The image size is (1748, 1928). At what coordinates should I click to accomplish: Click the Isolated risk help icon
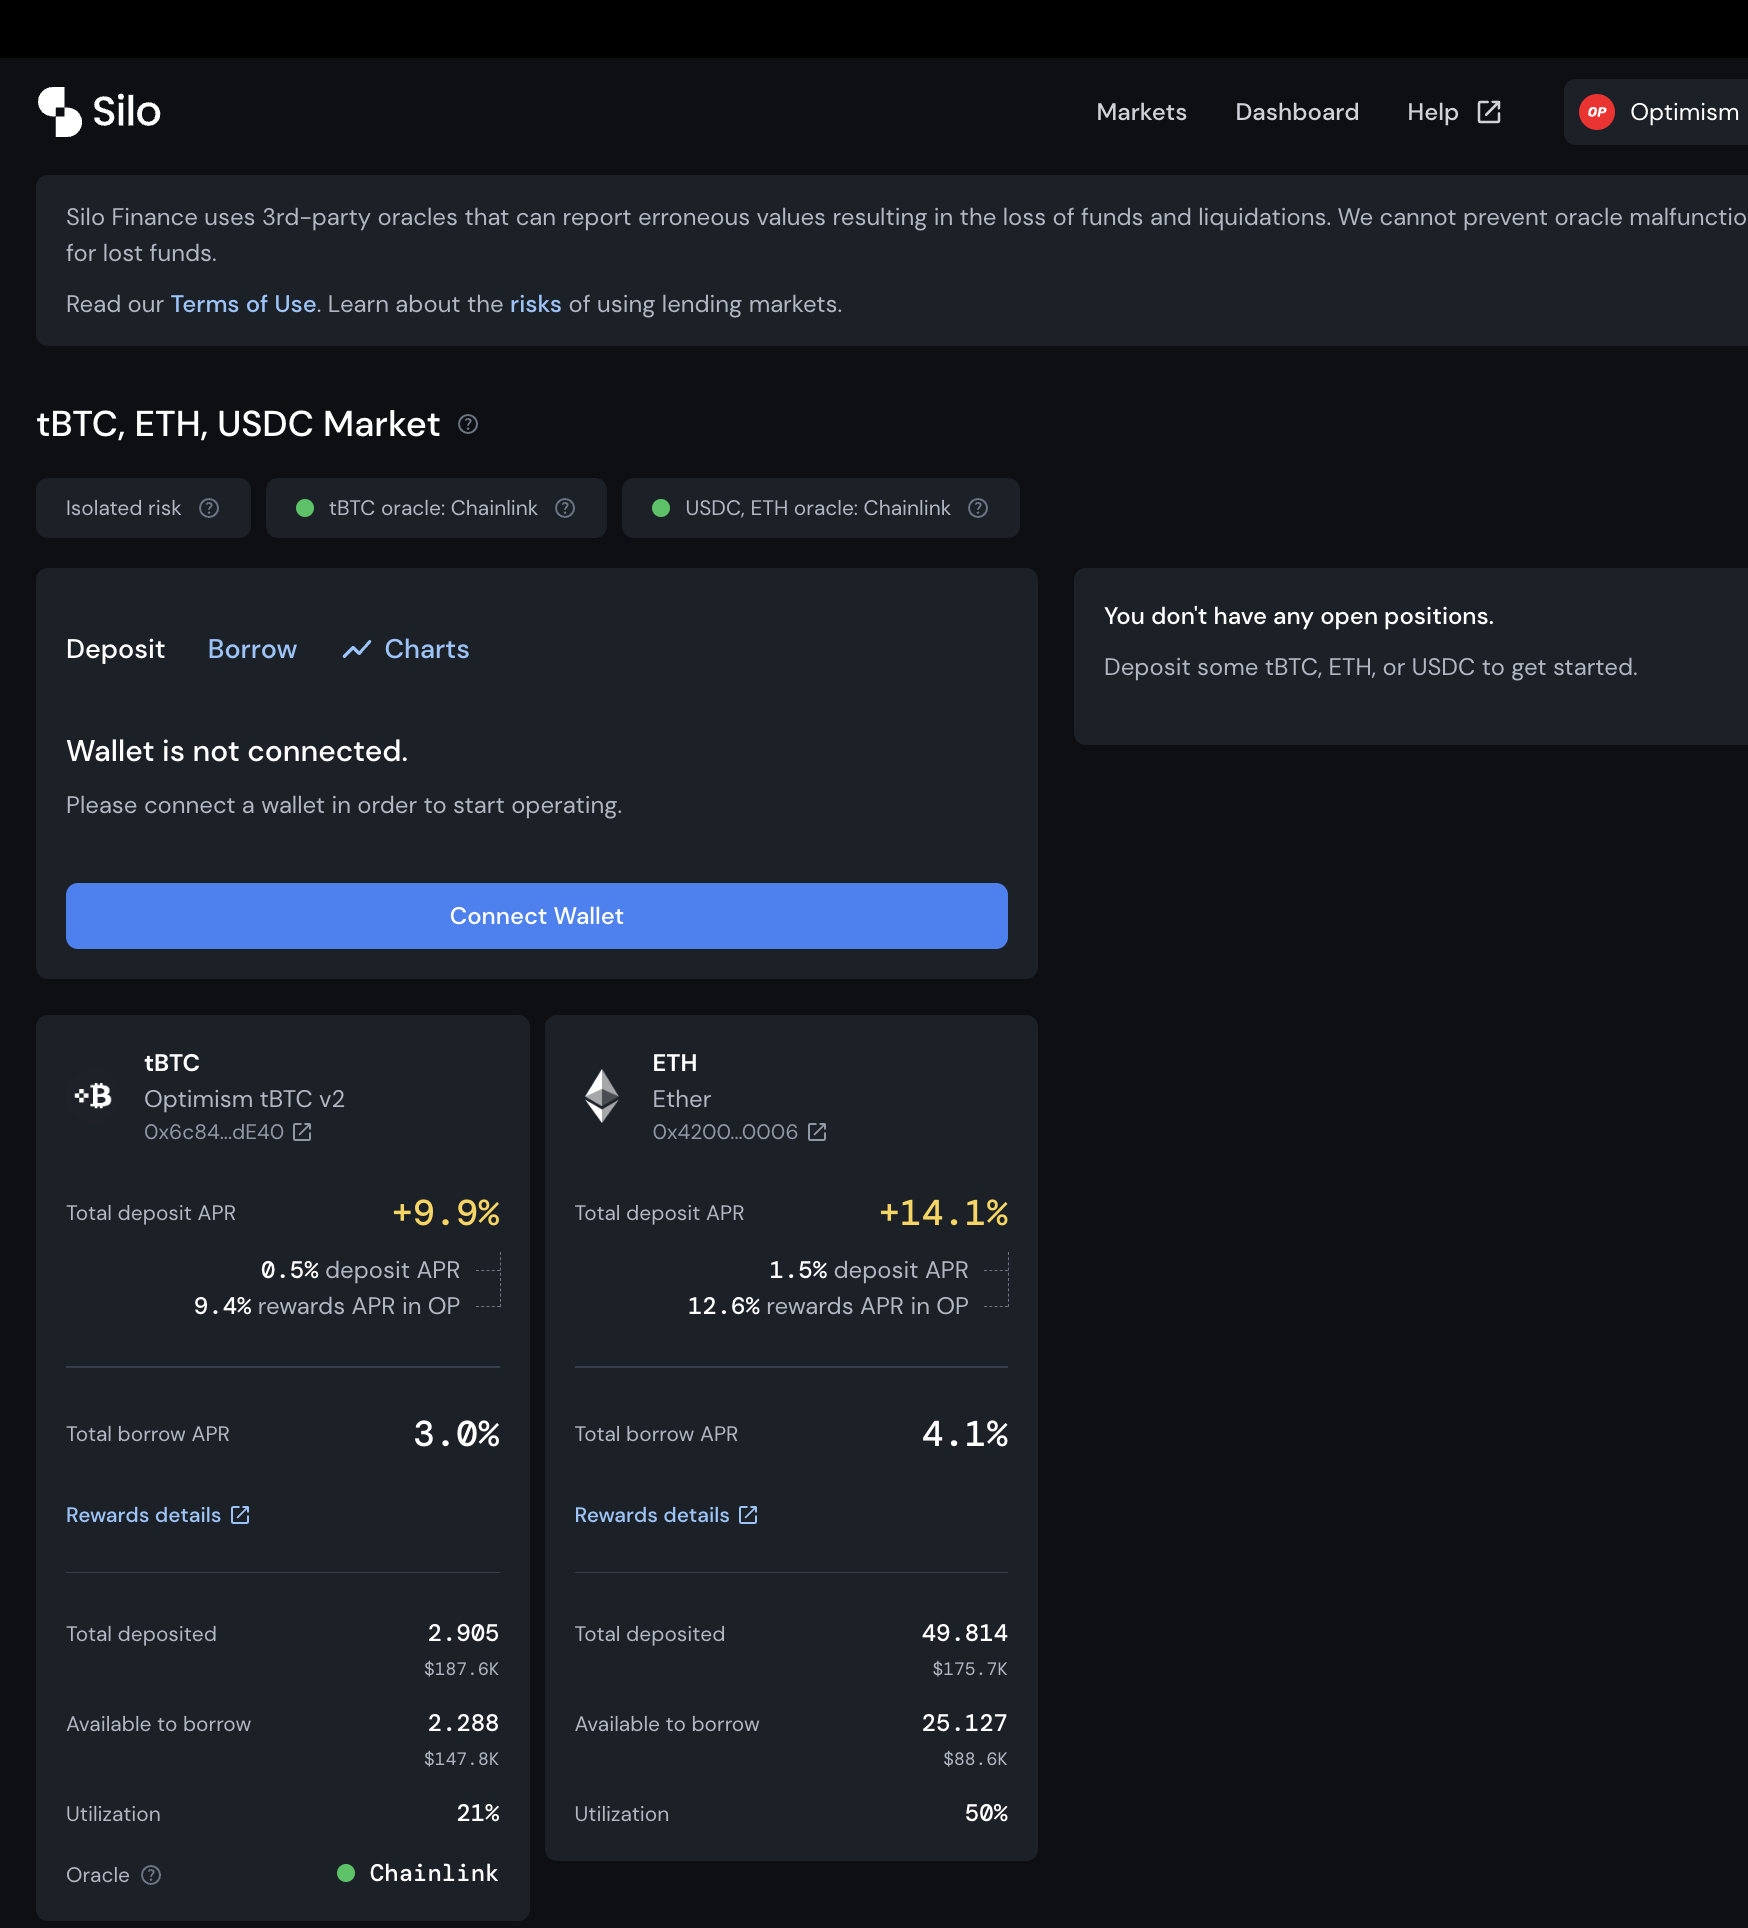[x=209, y=508]
